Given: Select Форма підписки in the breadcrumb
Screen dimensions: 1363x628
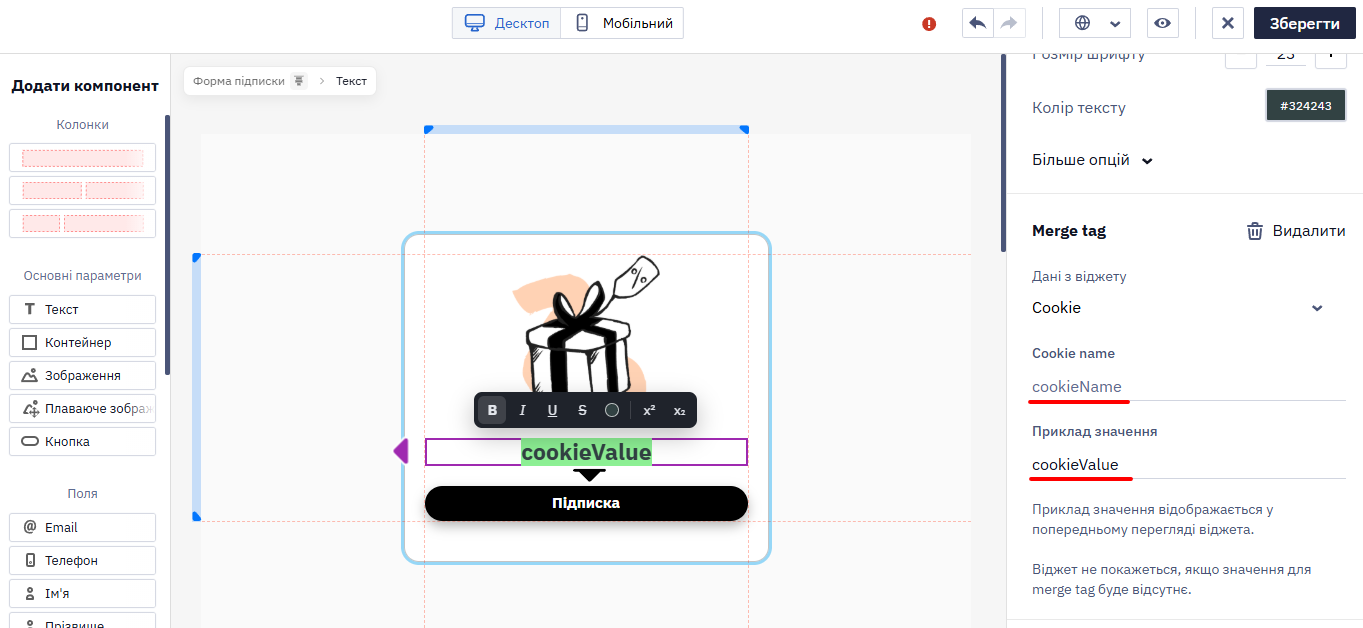Looking at the screenshot, I should [x=239, y=81].
